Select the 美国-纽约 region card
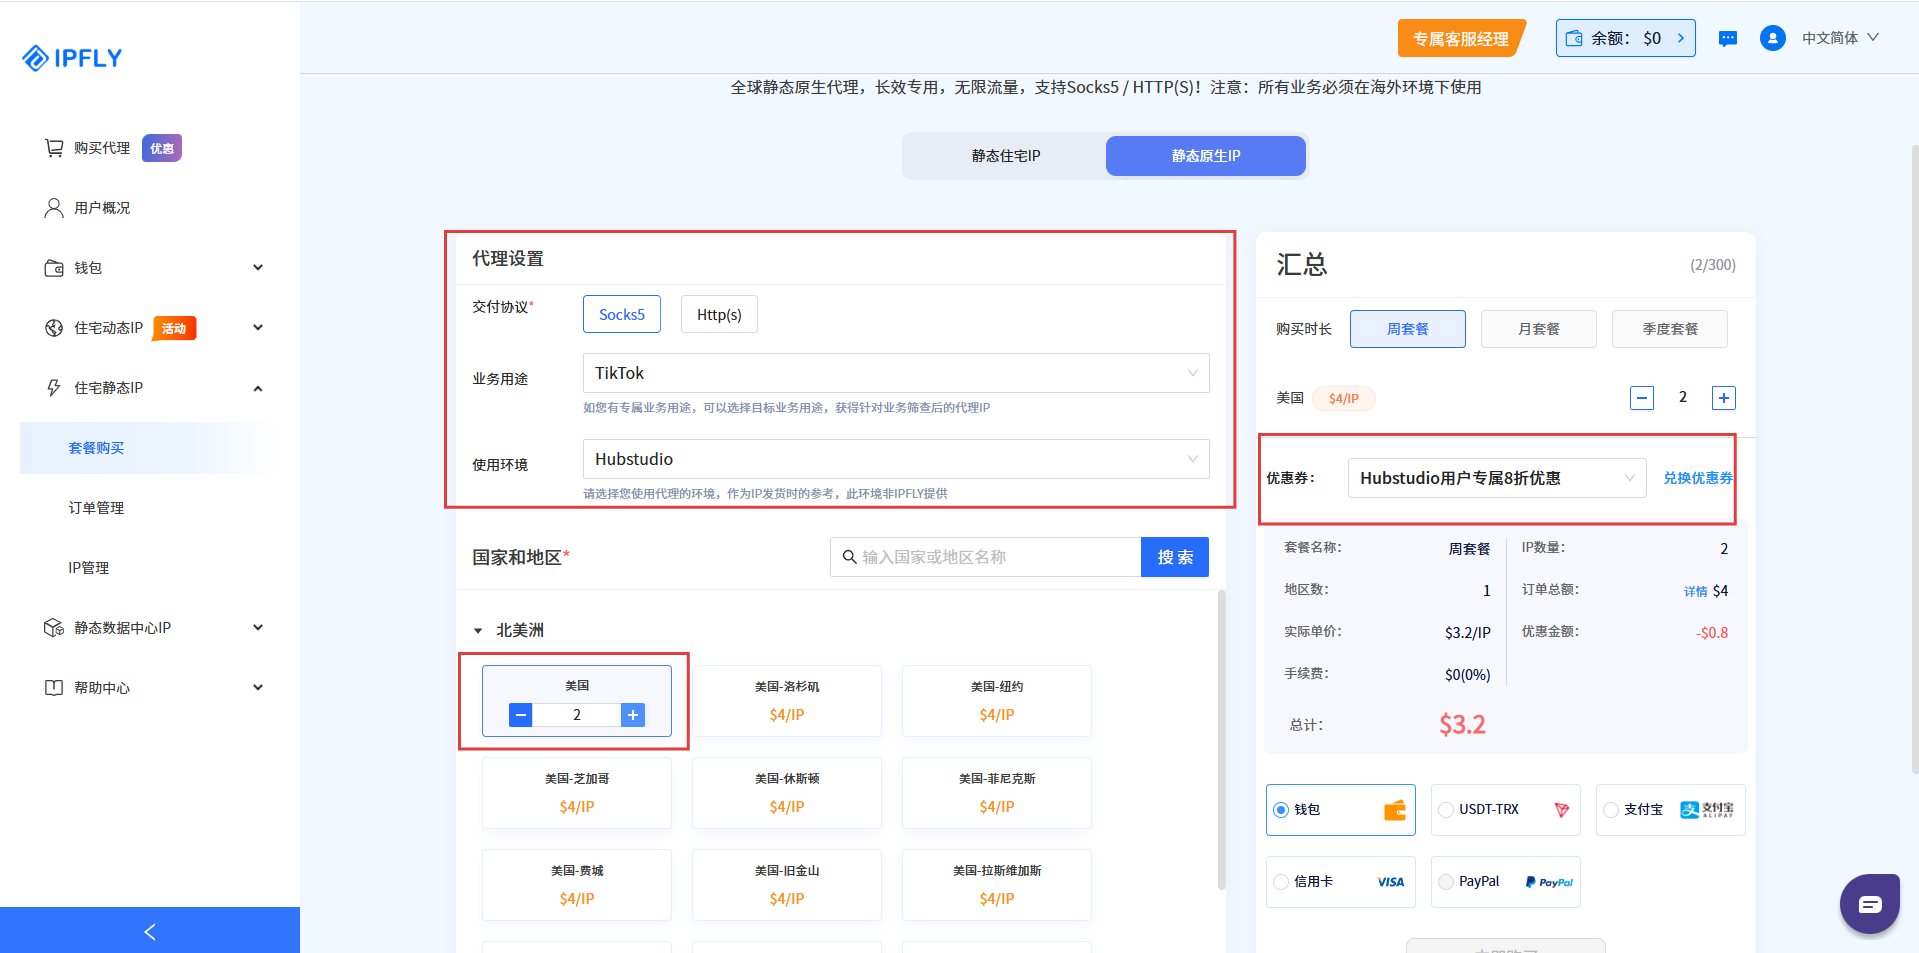The image size is (1919, 953). point(997,701)
